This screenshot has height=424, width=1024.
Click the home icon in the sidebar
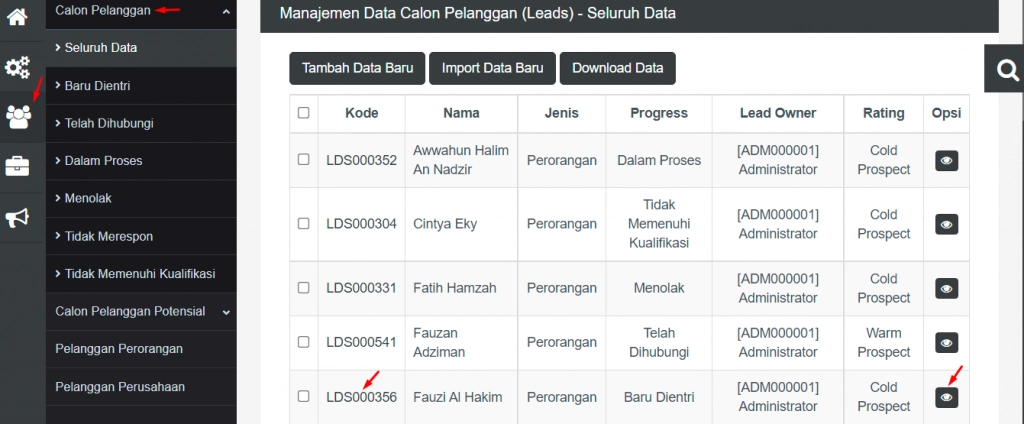click(17, 16)
